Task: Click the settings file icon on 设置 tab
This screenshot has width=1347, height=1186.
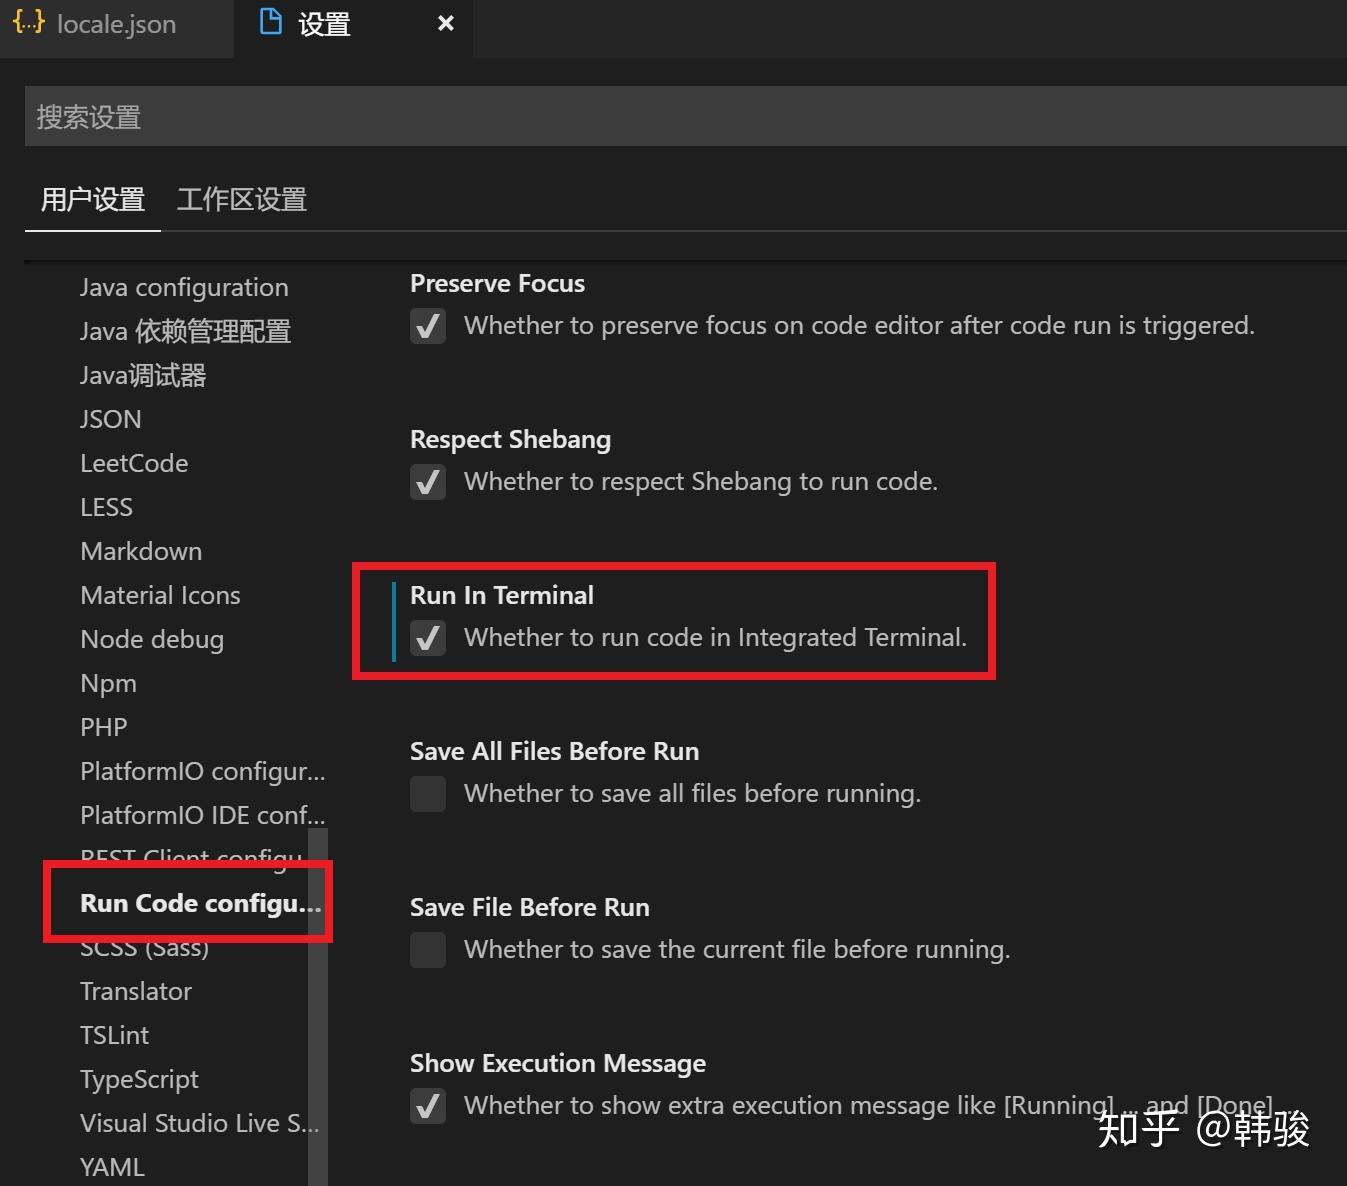Action: click(271, 22)
